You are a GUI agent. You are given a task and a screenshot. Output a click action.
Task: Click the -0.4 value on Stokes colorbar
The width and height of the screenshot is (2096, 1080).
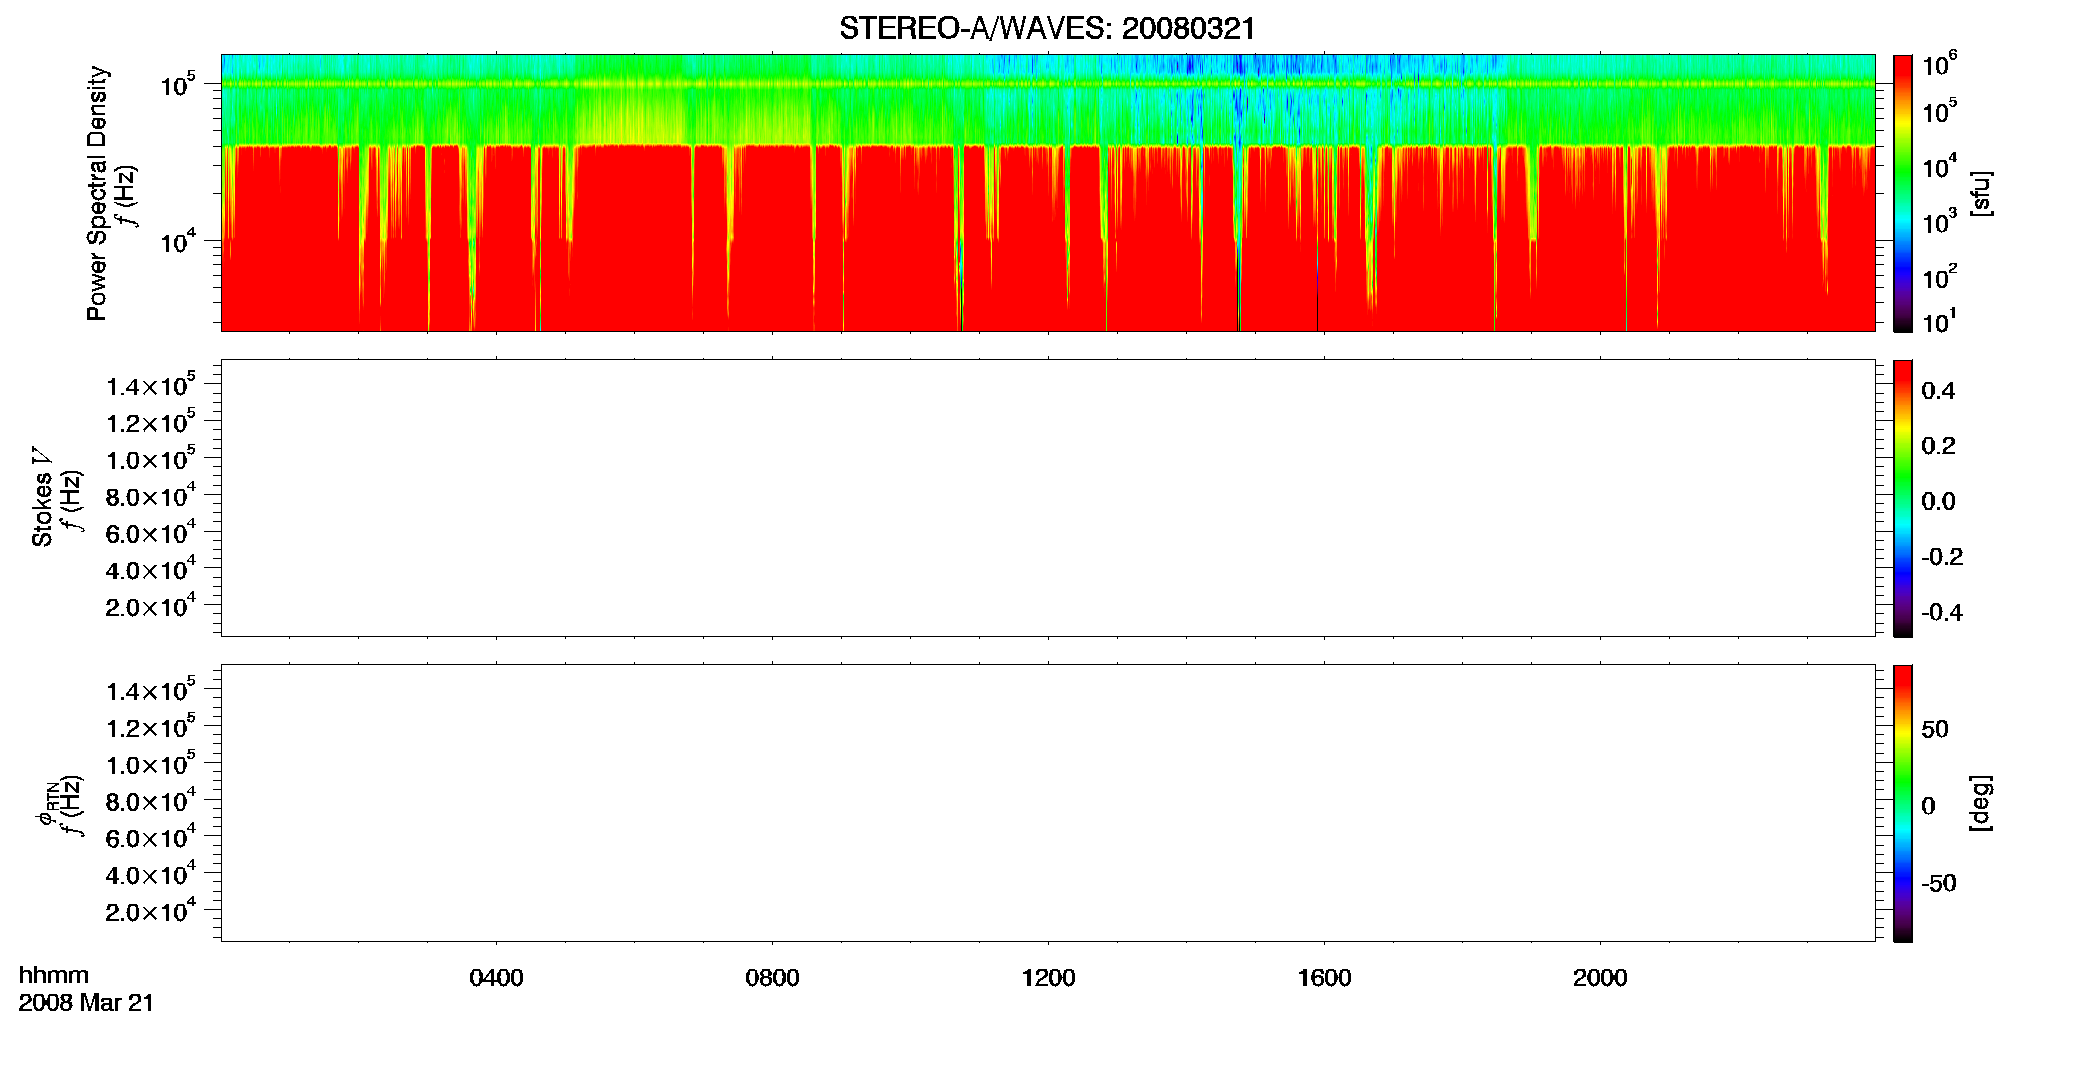(1942, 613)
